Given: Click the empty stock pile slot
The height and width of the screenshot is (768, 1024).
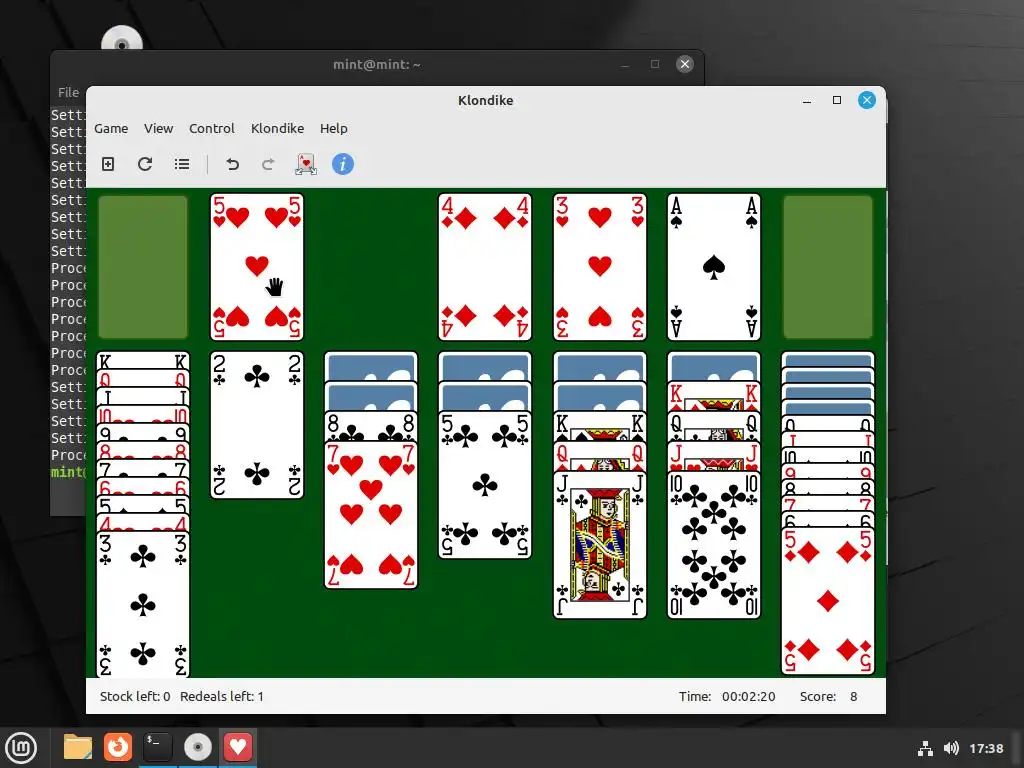Looking at the screenshot, I should pos(143,266).
